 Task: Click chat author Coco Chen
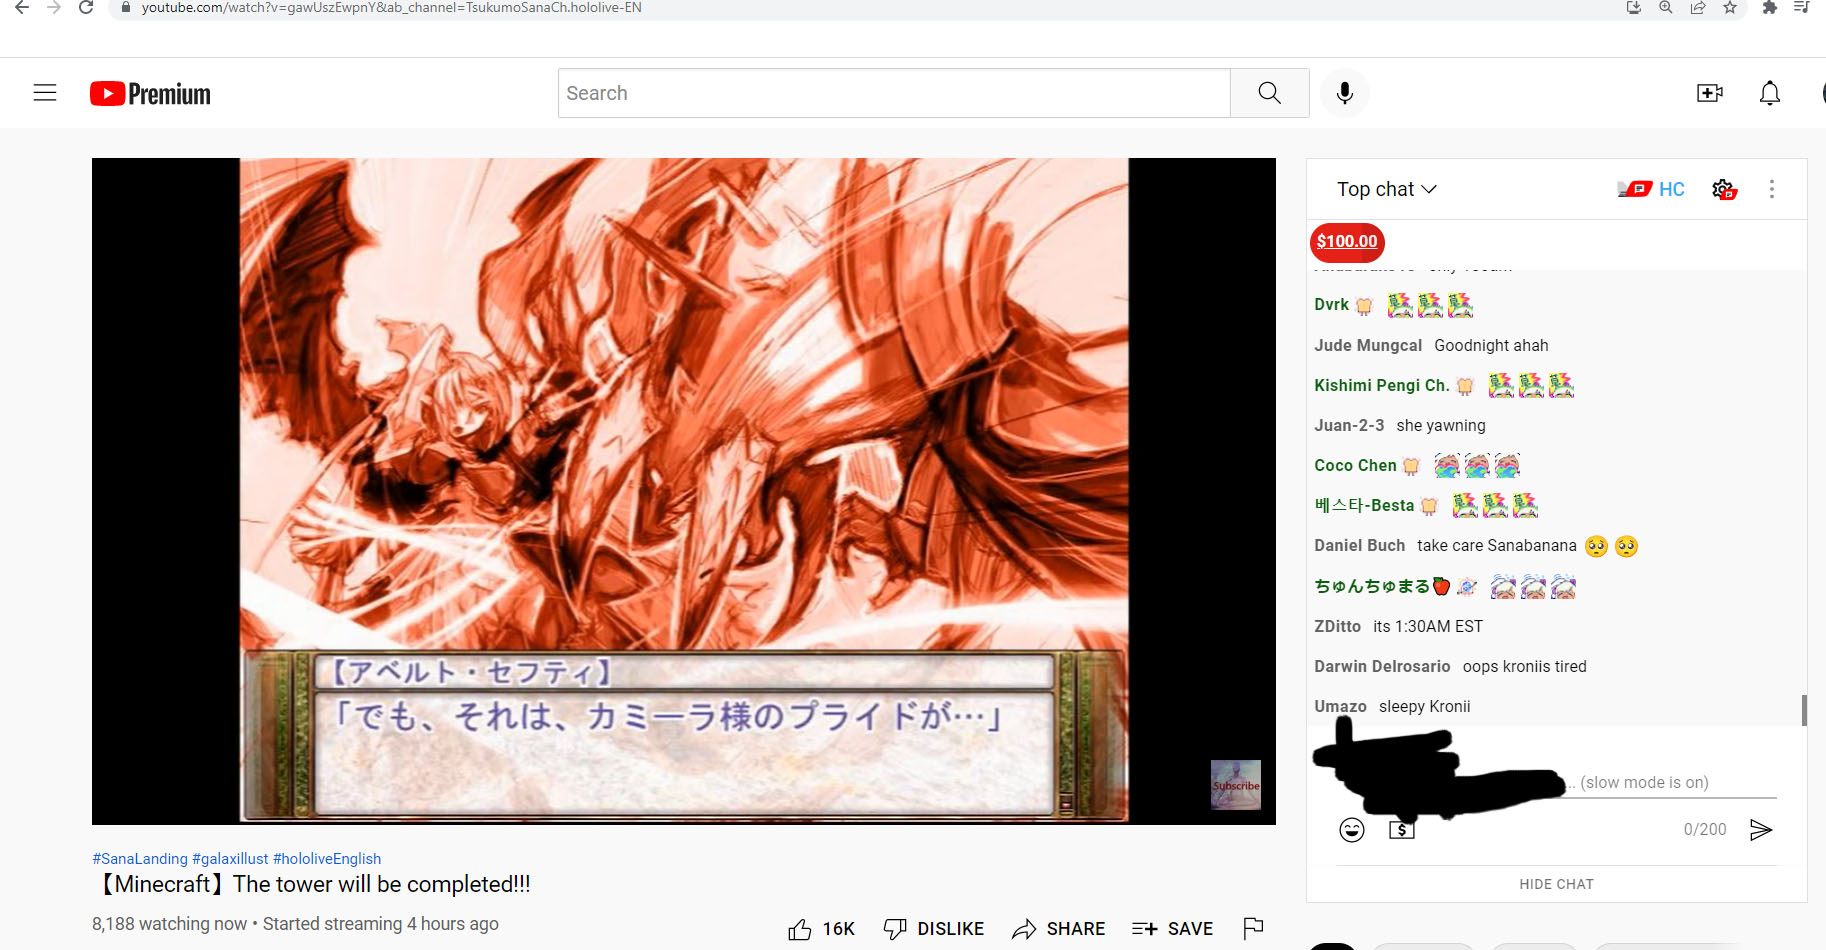click(1355, 465)
